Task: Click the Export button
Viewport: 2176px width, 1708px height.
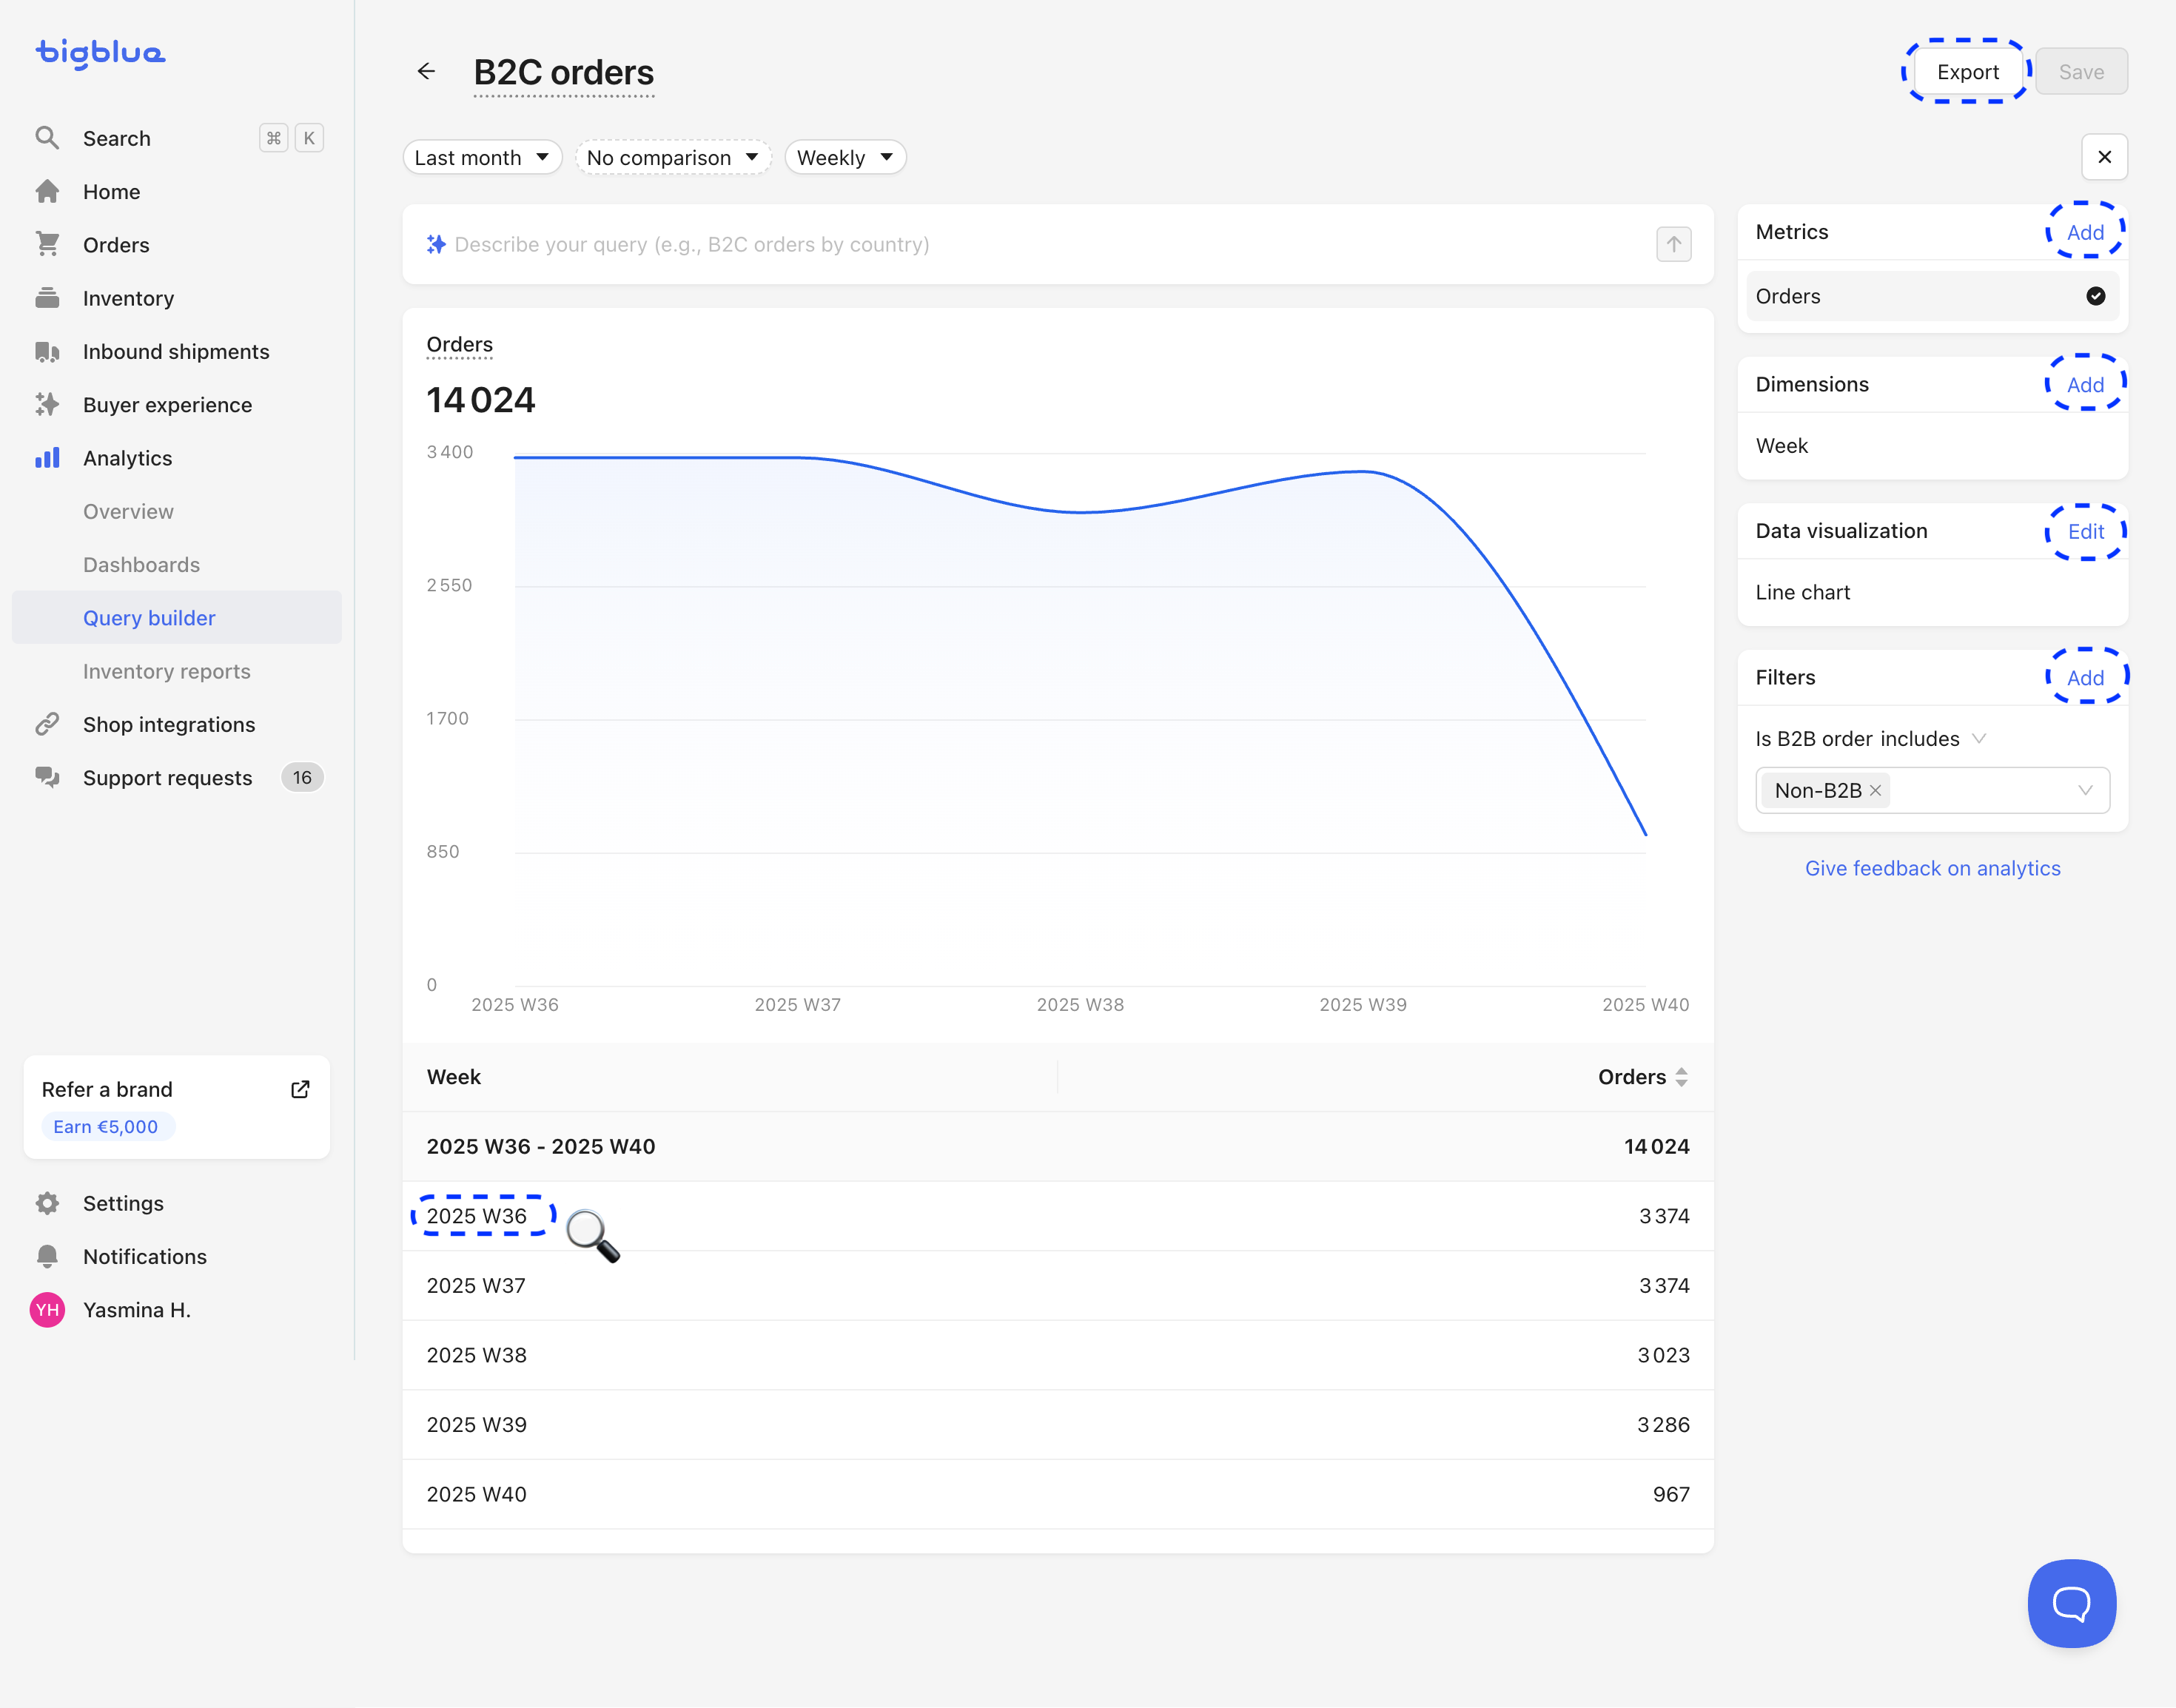Action: click(1967, 72)
